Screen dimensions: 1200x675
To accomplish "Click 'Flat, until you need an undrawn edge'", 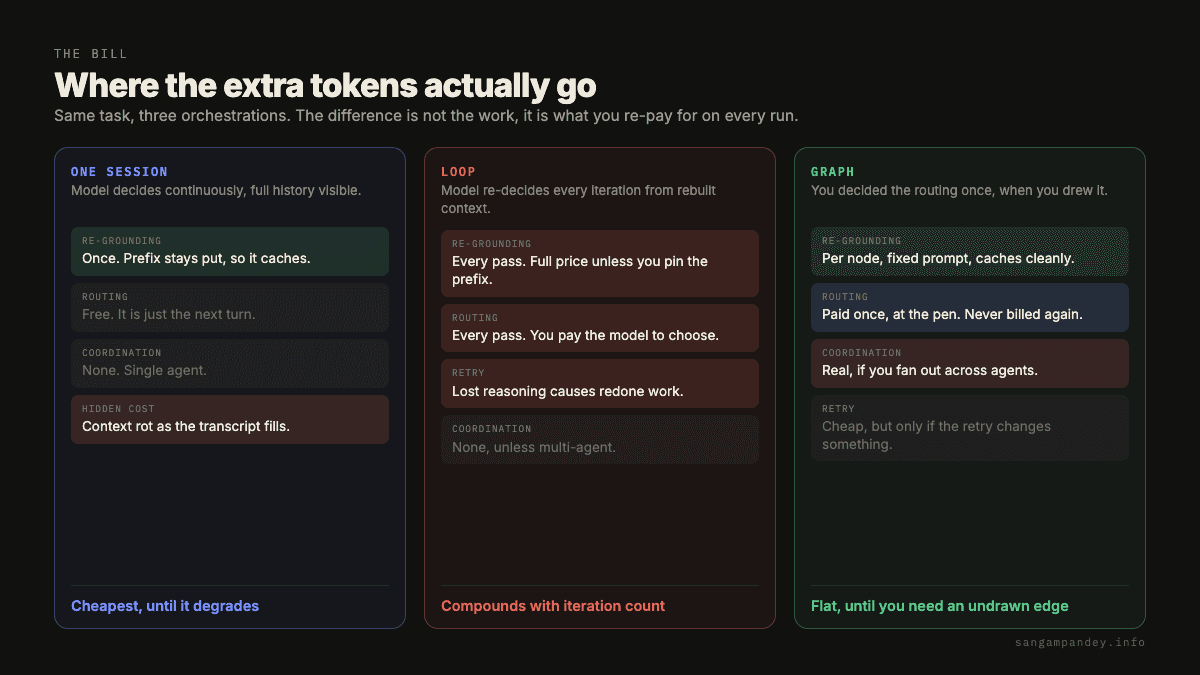I will (940, 606).
